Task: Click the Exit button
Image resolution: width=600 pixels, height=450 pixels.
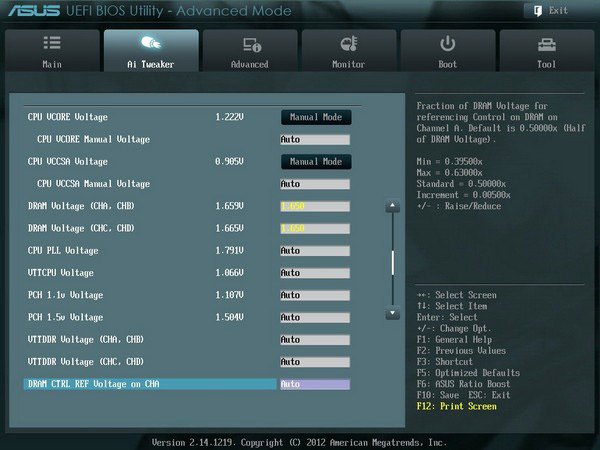Action: click(553, 11)
